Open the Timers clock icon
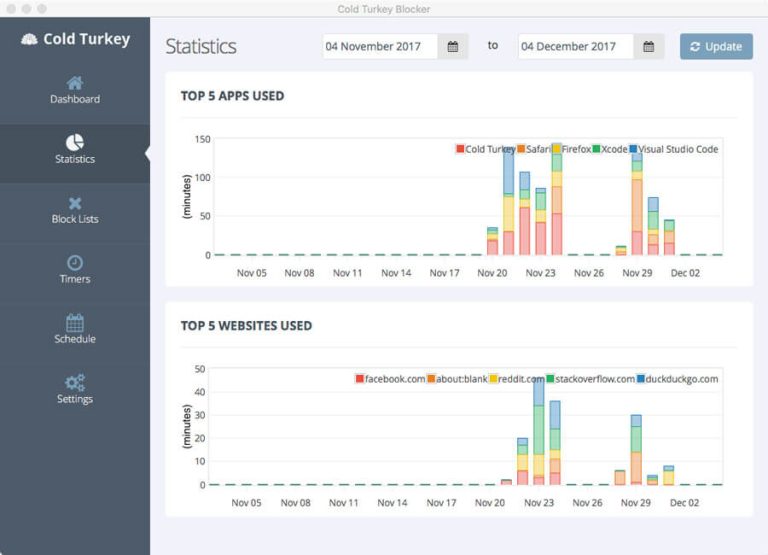 (75, 262)
